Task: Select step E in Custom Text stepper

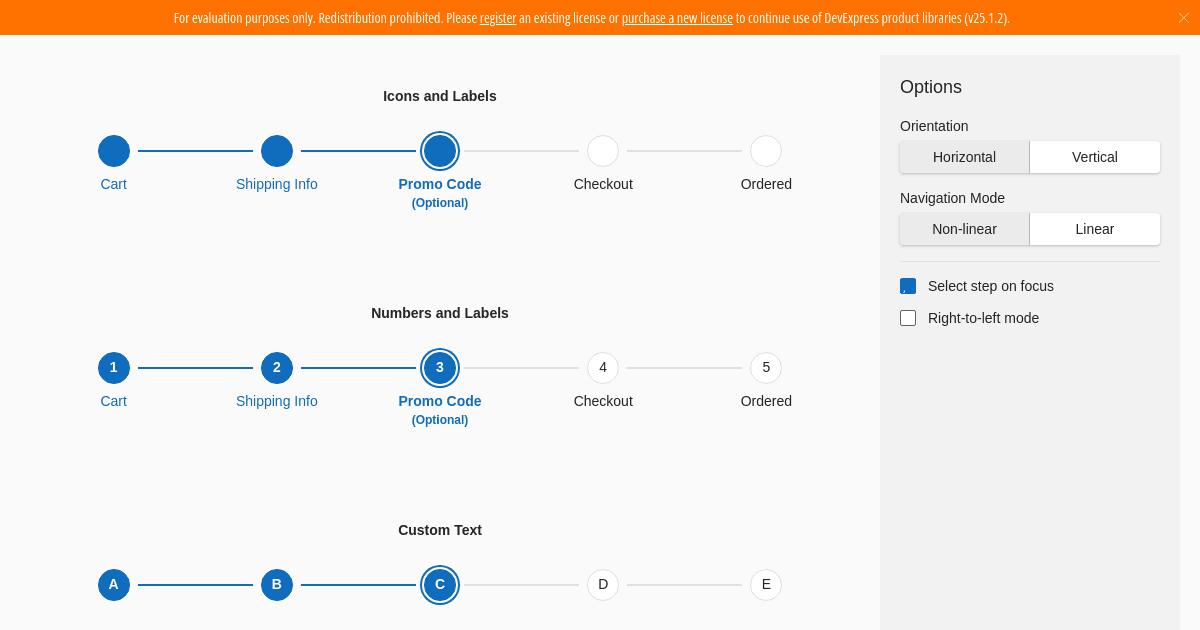Action: coord(766,585)
